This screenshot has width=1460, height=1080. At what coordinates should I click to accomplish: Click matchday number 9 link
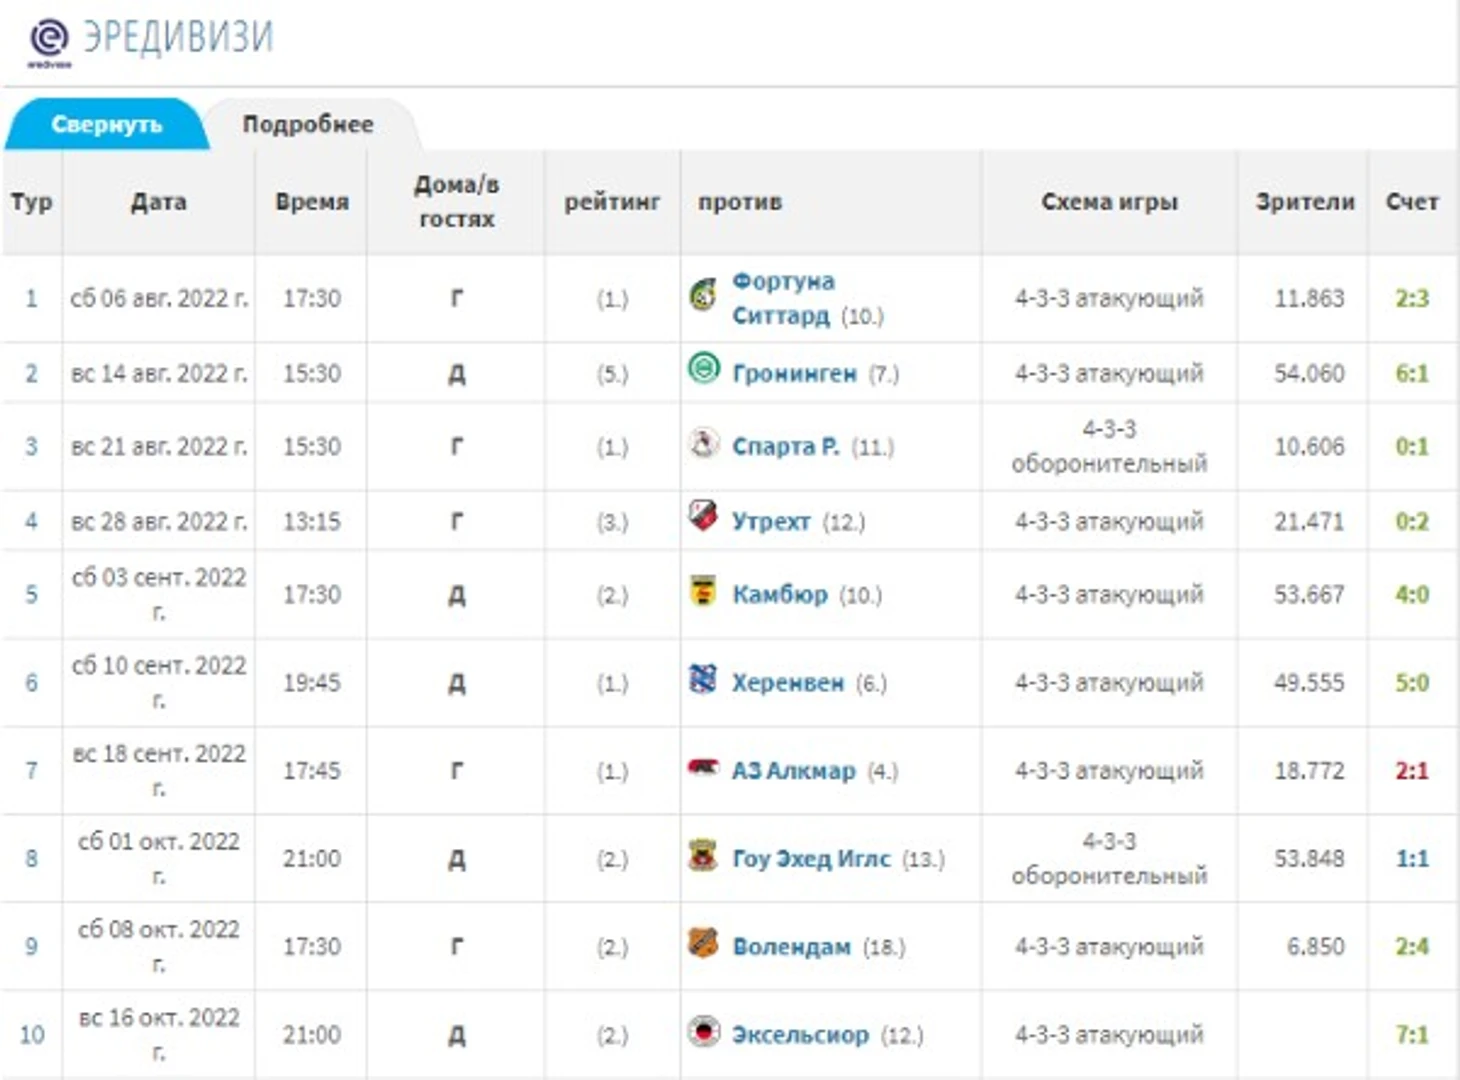pyautogui.click(x=31, y=946)
